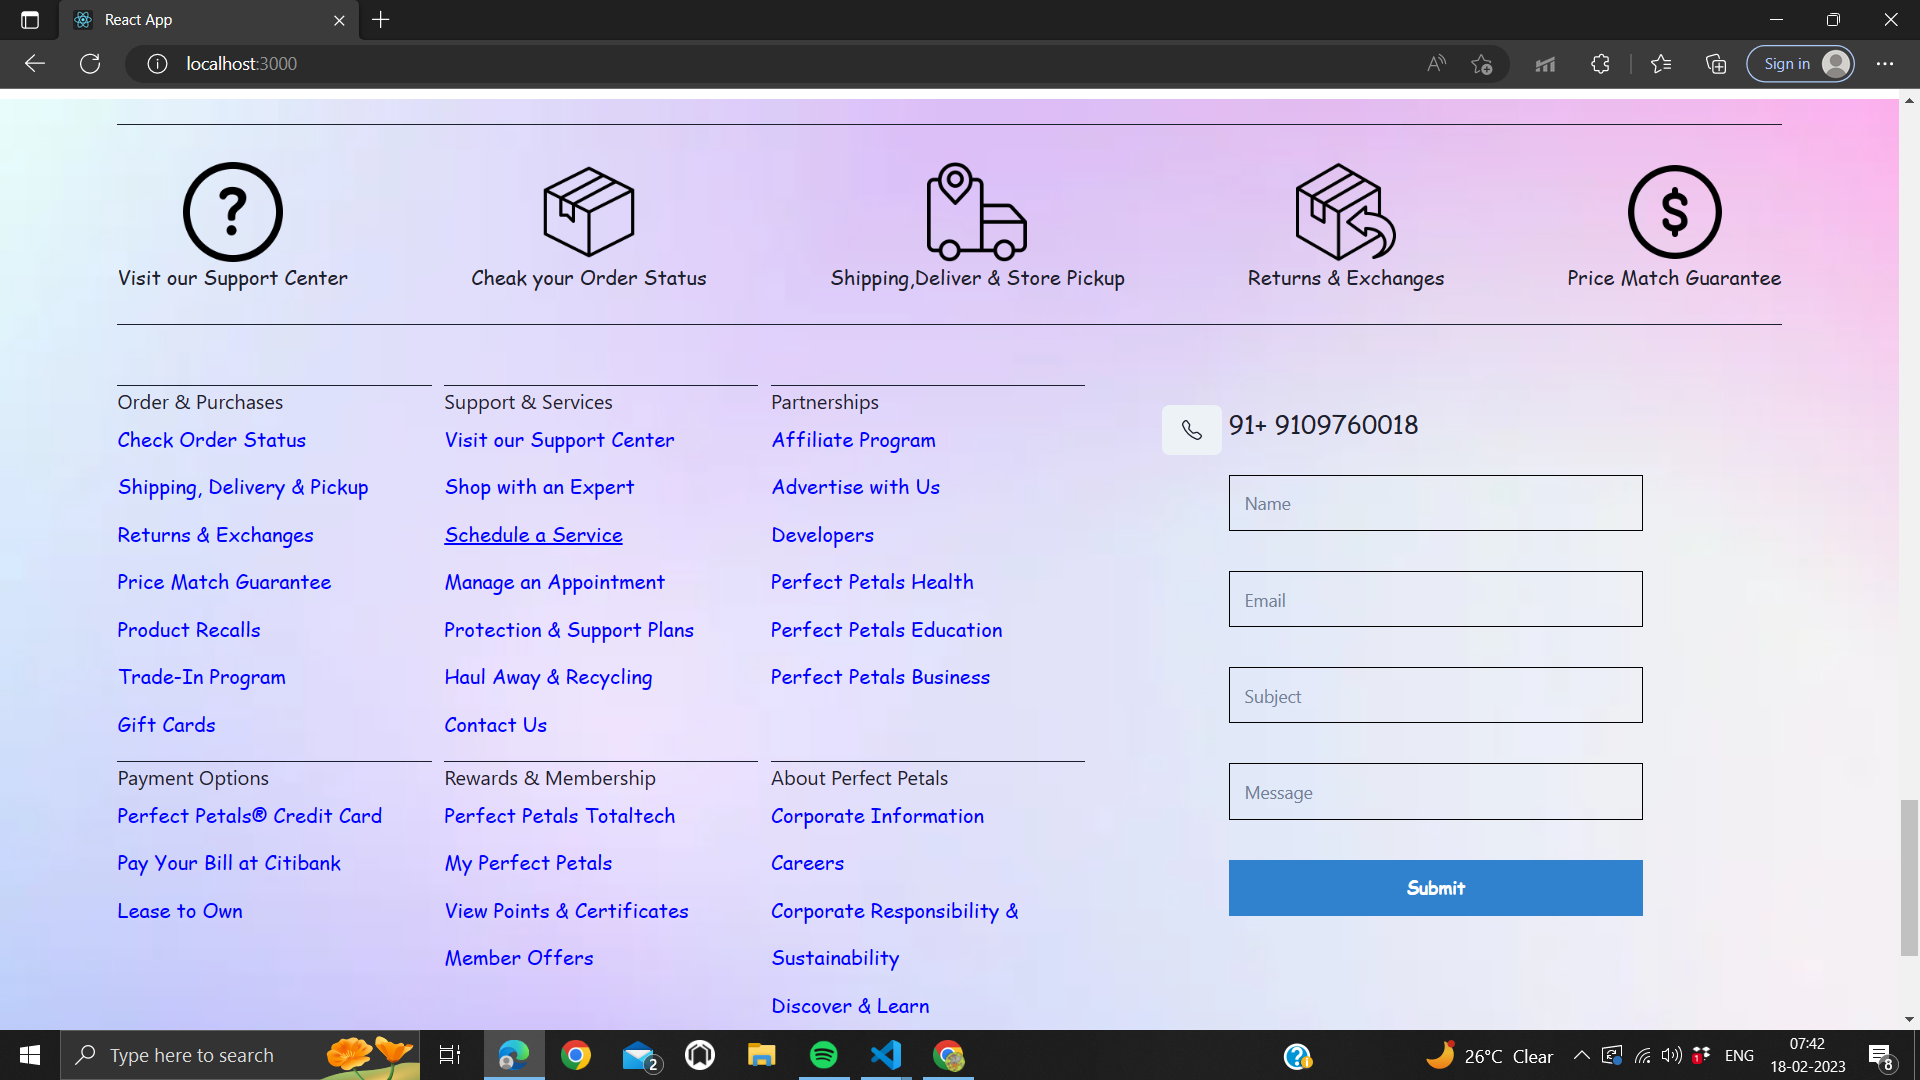Click the dollar Price Match Guarantee icon
The height and width of the screenshot is (1080, 1920).
pyautogui.click(x=1674, y=212)
